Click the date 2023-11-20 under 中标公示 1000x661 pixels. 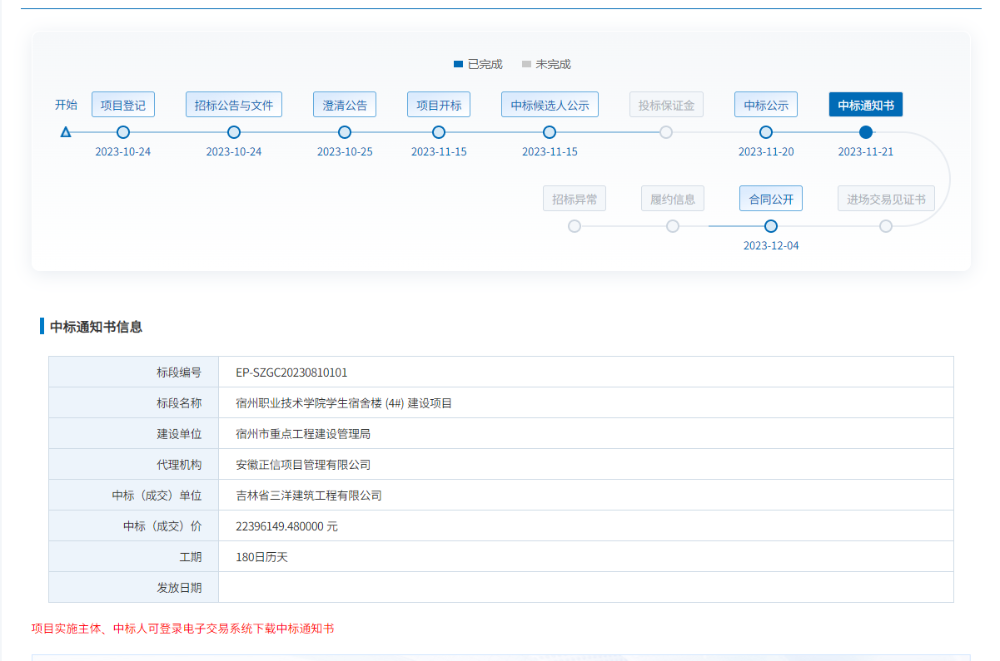766,152
